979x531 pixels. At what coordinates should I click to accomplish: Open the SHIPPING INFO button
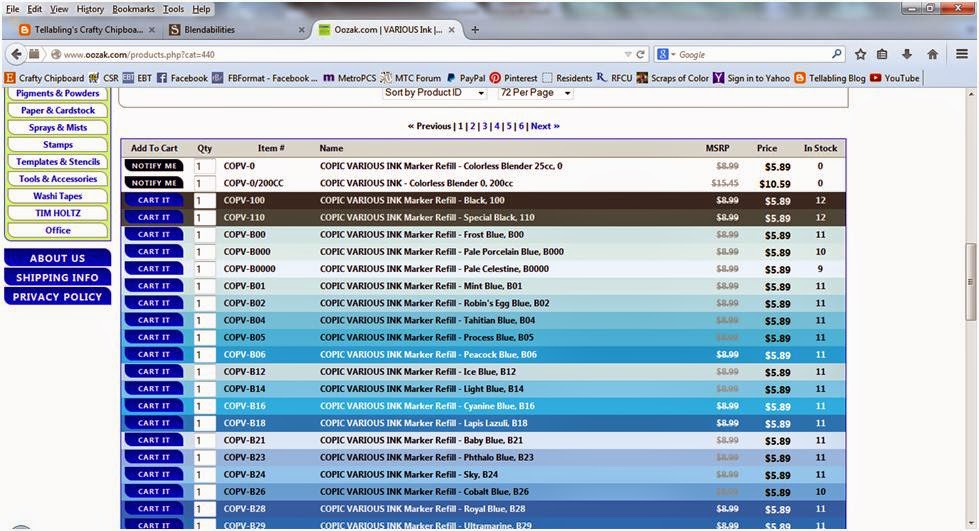(57, 277)
